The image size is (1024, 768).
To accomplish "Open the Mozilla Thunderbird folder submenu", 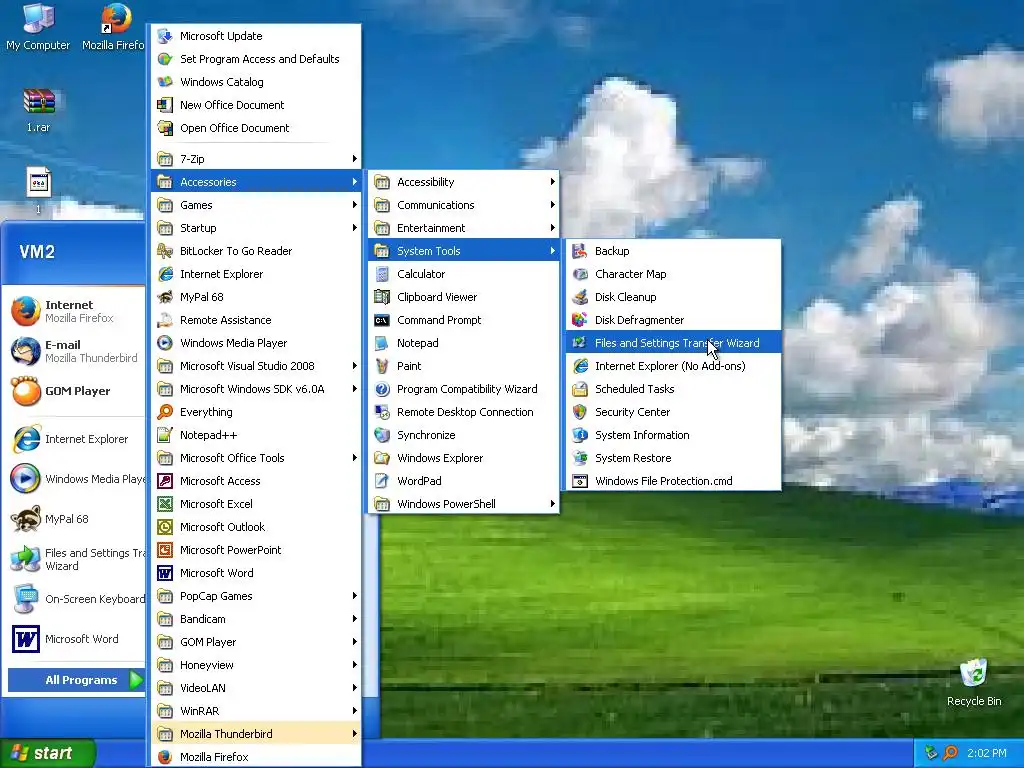I will pos(256,733).
